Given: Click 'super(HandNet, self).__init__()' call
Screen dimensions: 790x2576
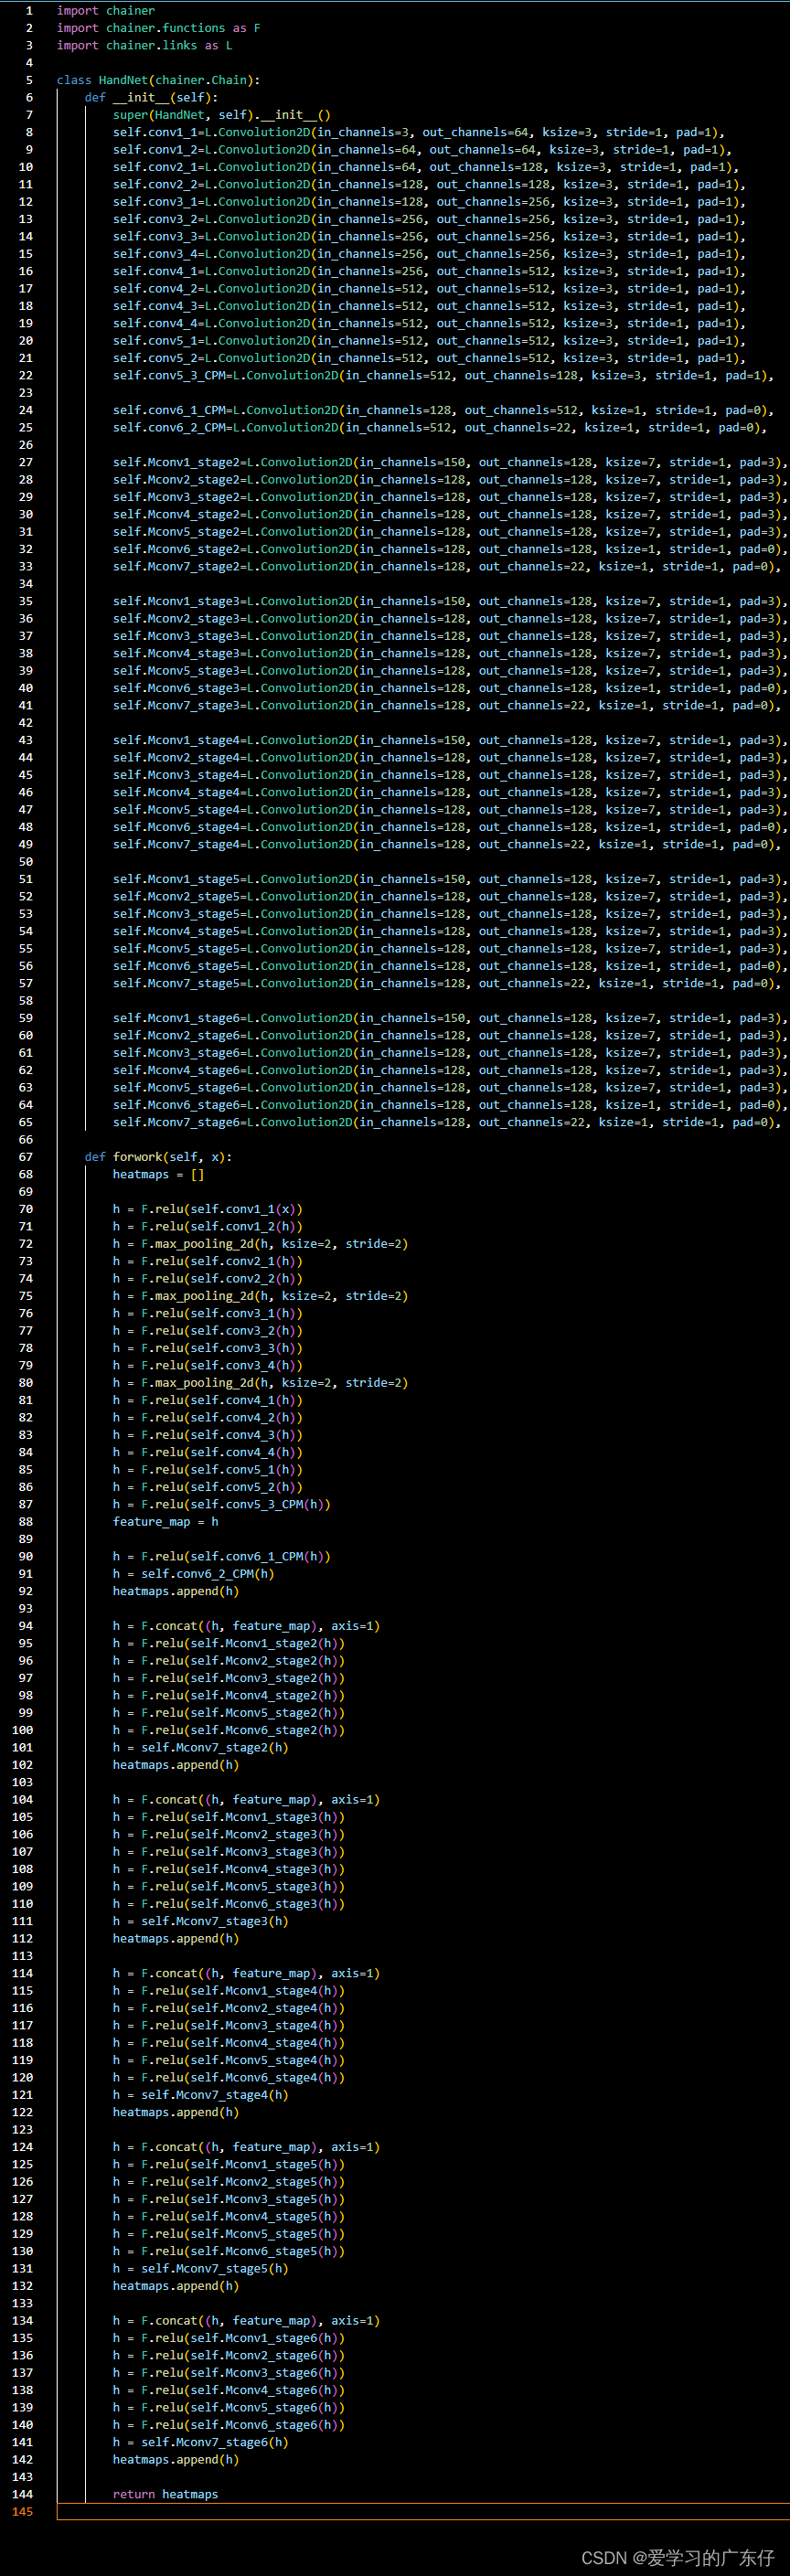Looking at the screenshot, I should [x=221, y=115].
